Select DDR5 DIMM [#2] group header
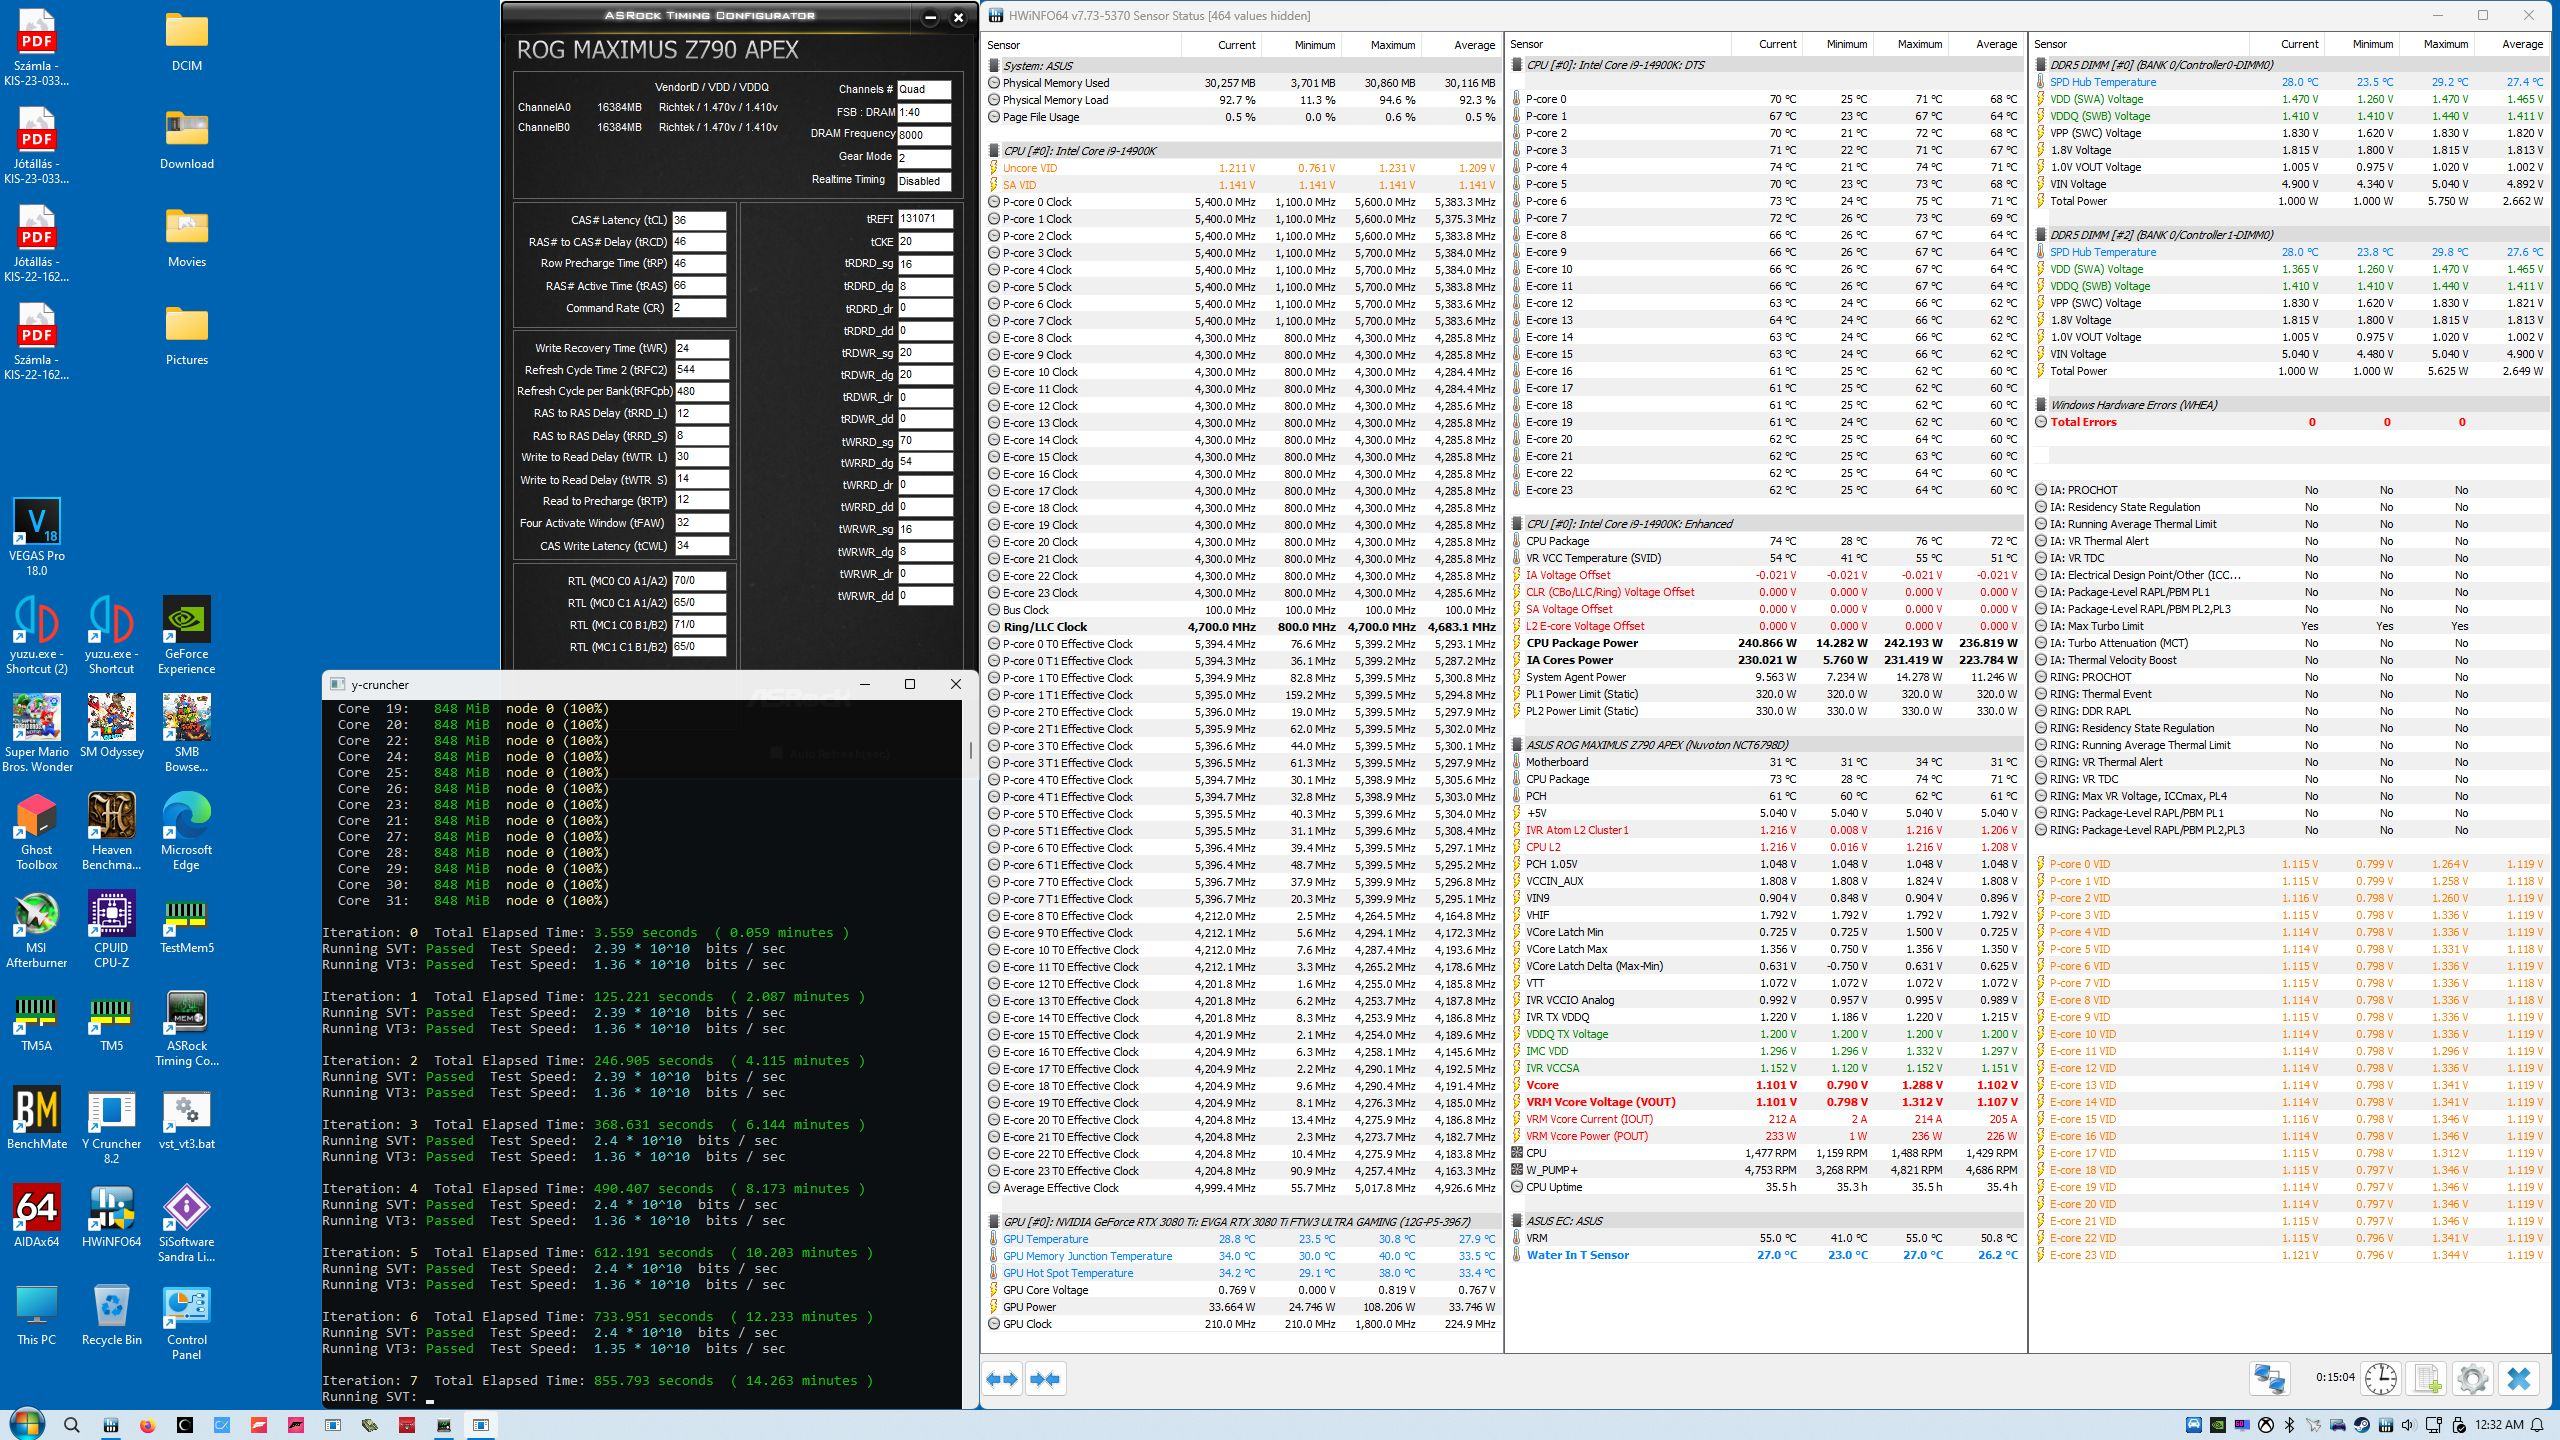Image resolution: width=2560 pixels, height=1440 pixels. point(2290,235)
